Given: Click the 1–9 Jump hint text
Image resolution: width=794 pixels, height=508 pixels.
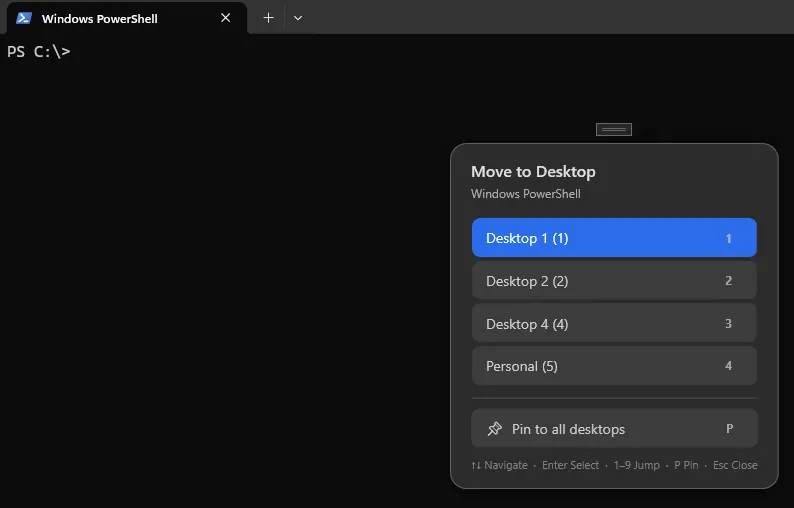Looking at the screenshot, I should (637, 465).
